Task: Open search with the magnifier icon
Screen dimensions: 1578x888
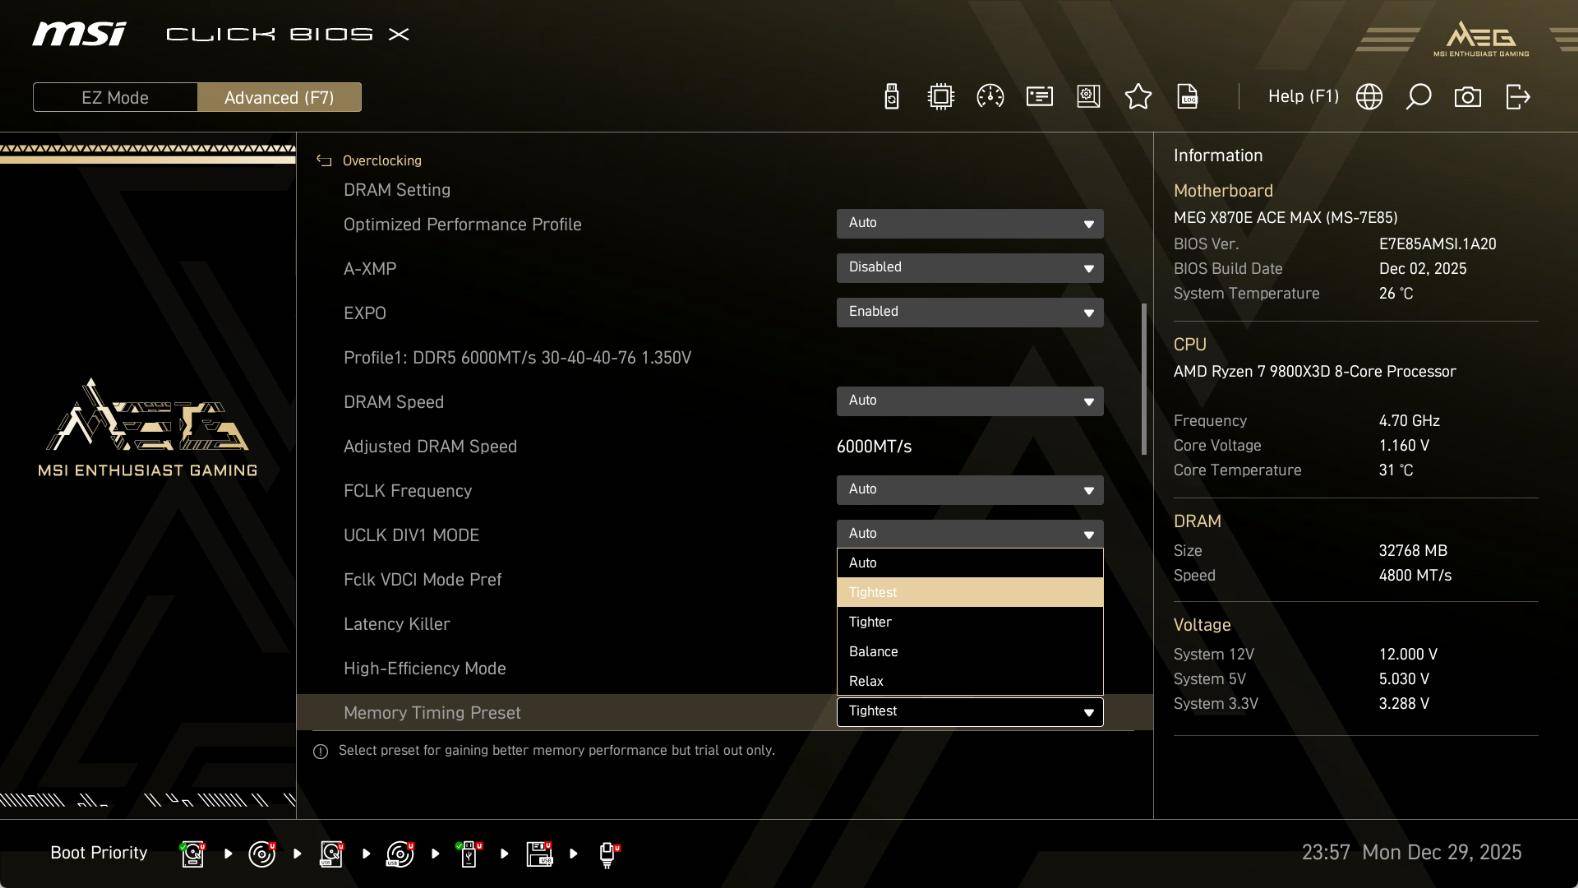Action: point(1418,97)
